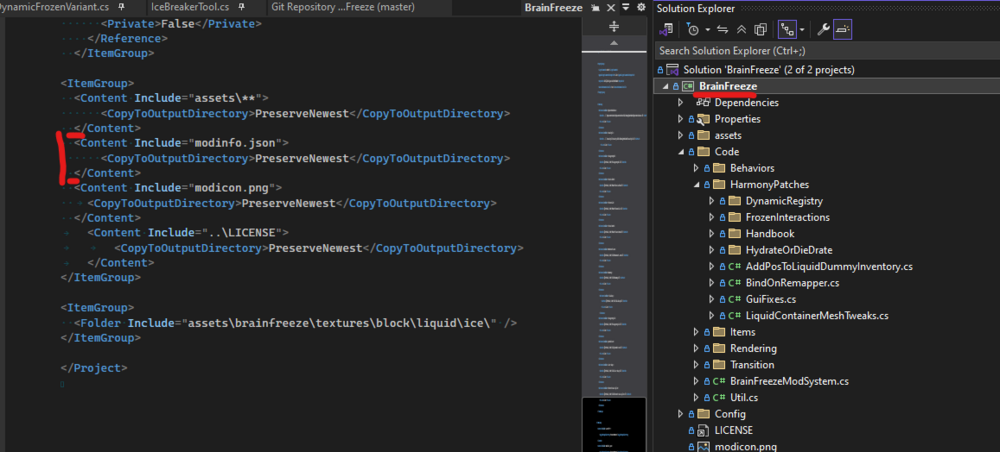Screen dimensions: 1000x452
Task: Select the LICENSE file in Solution Explorer
Action: [733, 430]
